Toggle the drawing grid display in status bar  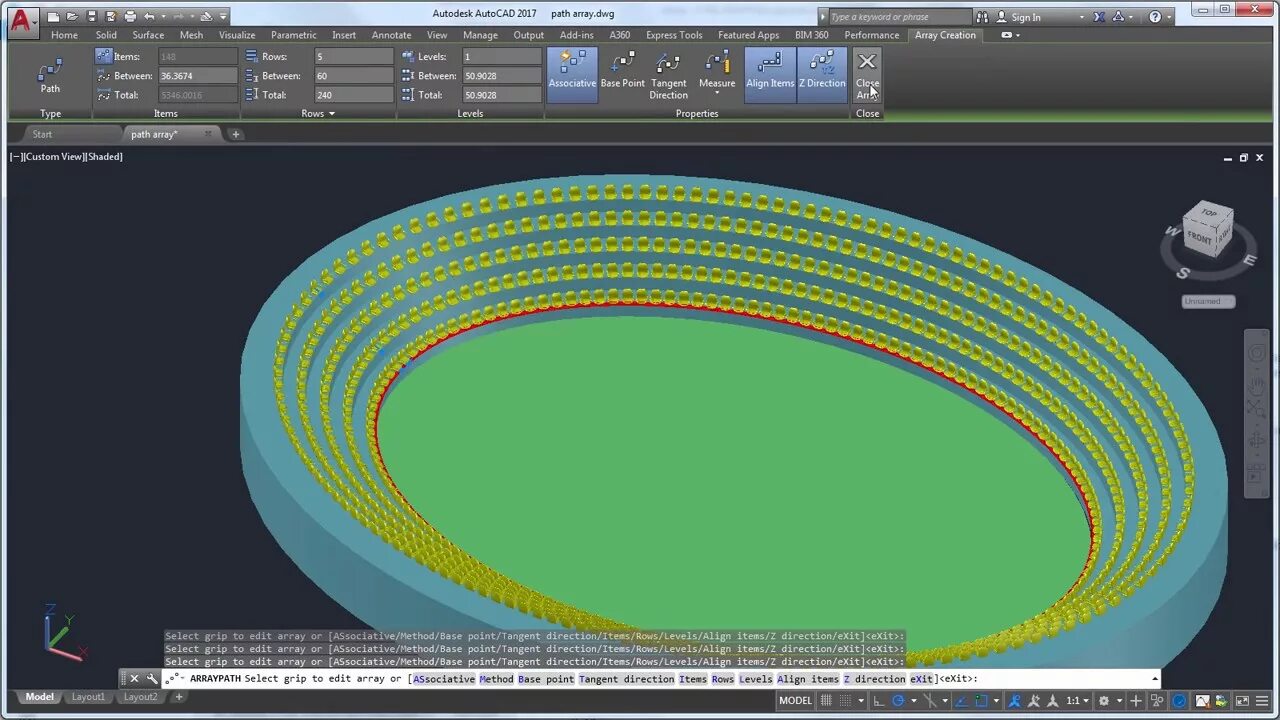pyautogui.click(x=827, y=701)
